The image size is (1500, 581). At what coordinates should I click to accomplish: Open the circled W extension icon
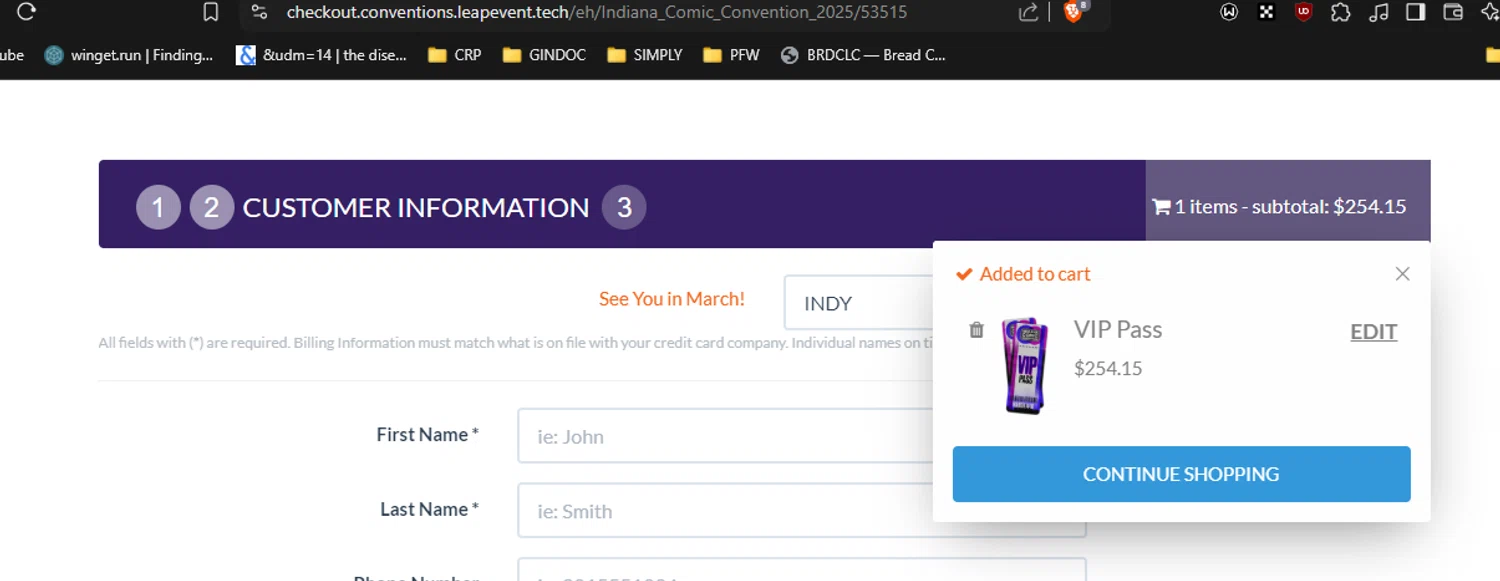(x=1229, y=12)
